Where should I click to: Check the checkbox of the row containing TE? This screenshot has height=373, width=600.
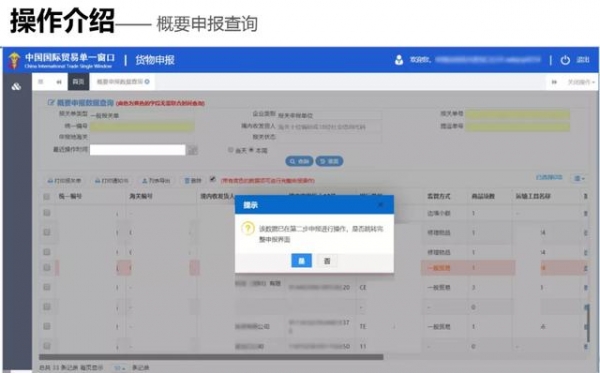coord(47,326)
